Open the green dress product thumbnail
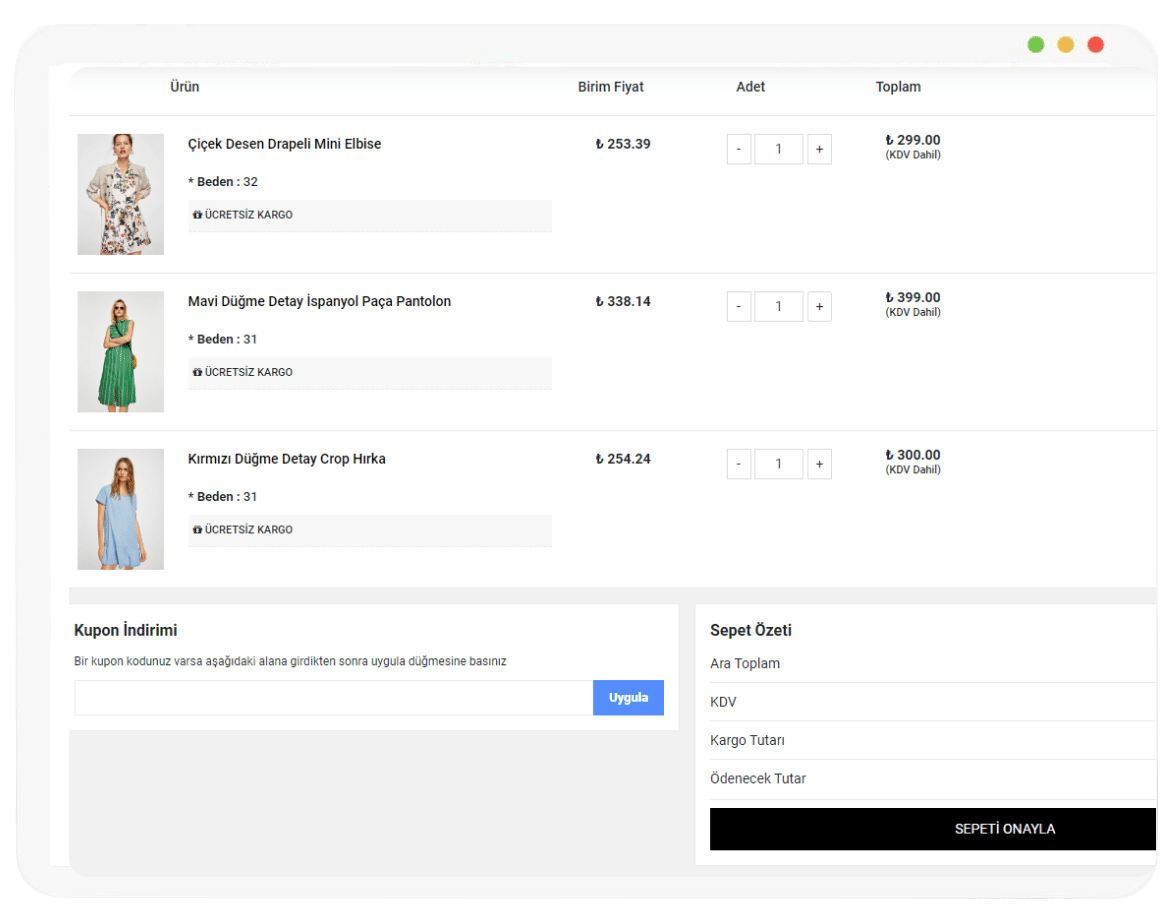1172x924 pixels. pos(121,352)
